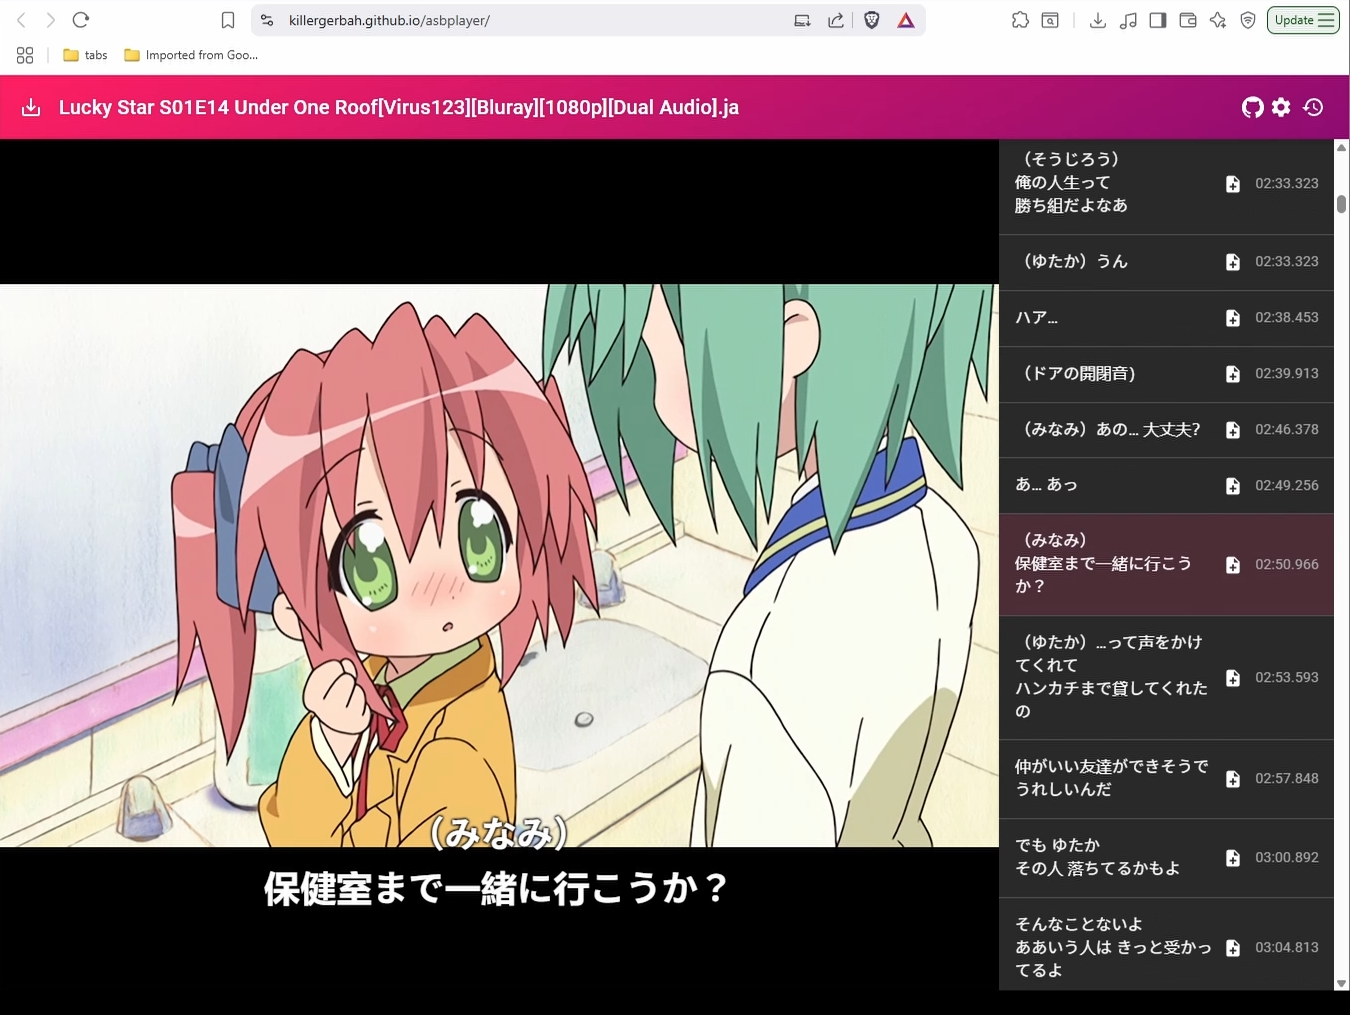The width and height of the screenshot is (1350, 1015).
Task: Click the Update browser button
Action: 1303,20
